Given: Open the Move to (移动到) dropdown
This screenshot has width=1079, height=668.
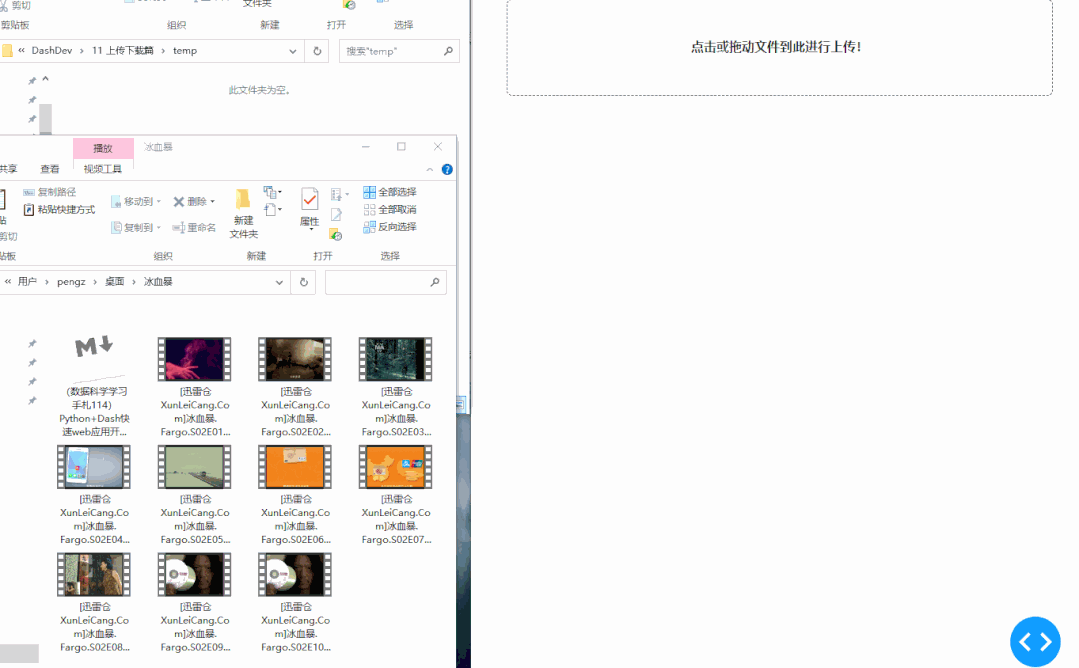Looking at the screenshot, I should click(136, 202).
